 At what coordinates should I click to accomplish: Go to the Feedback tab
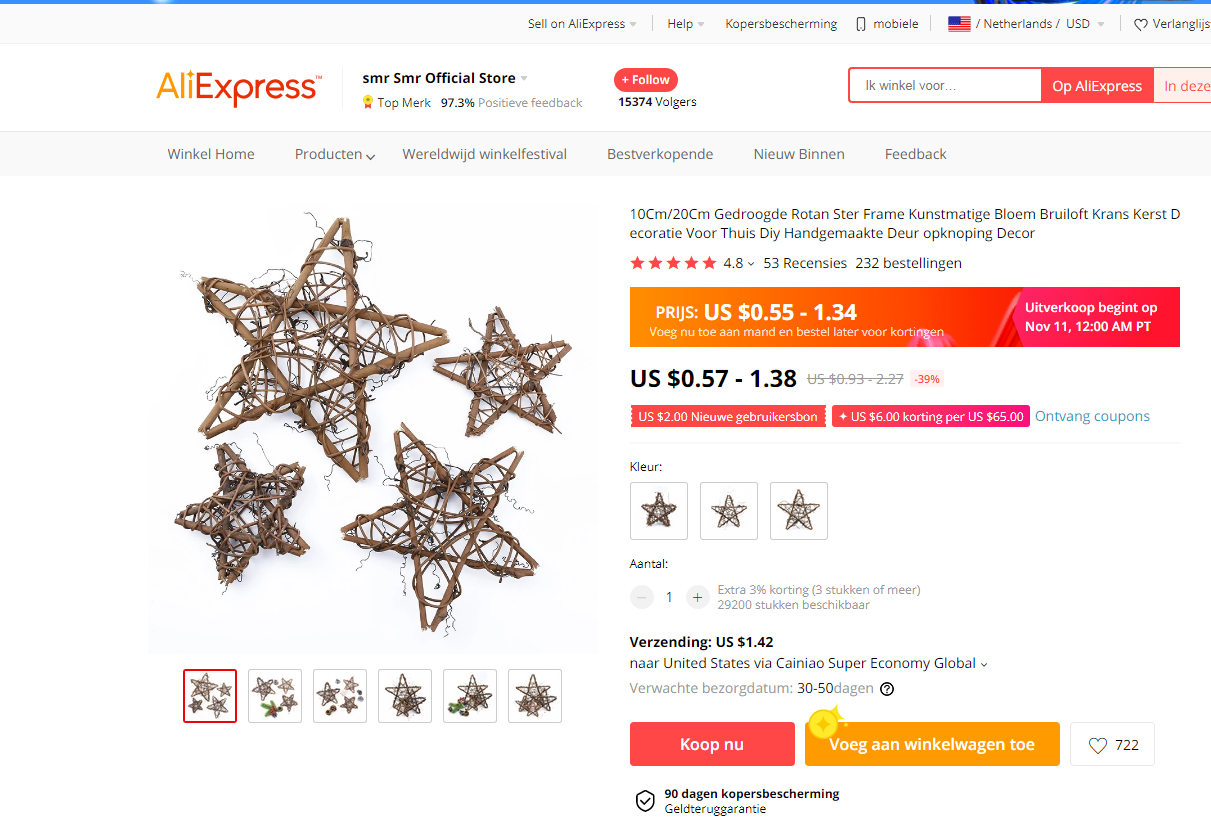pos(915,154)
